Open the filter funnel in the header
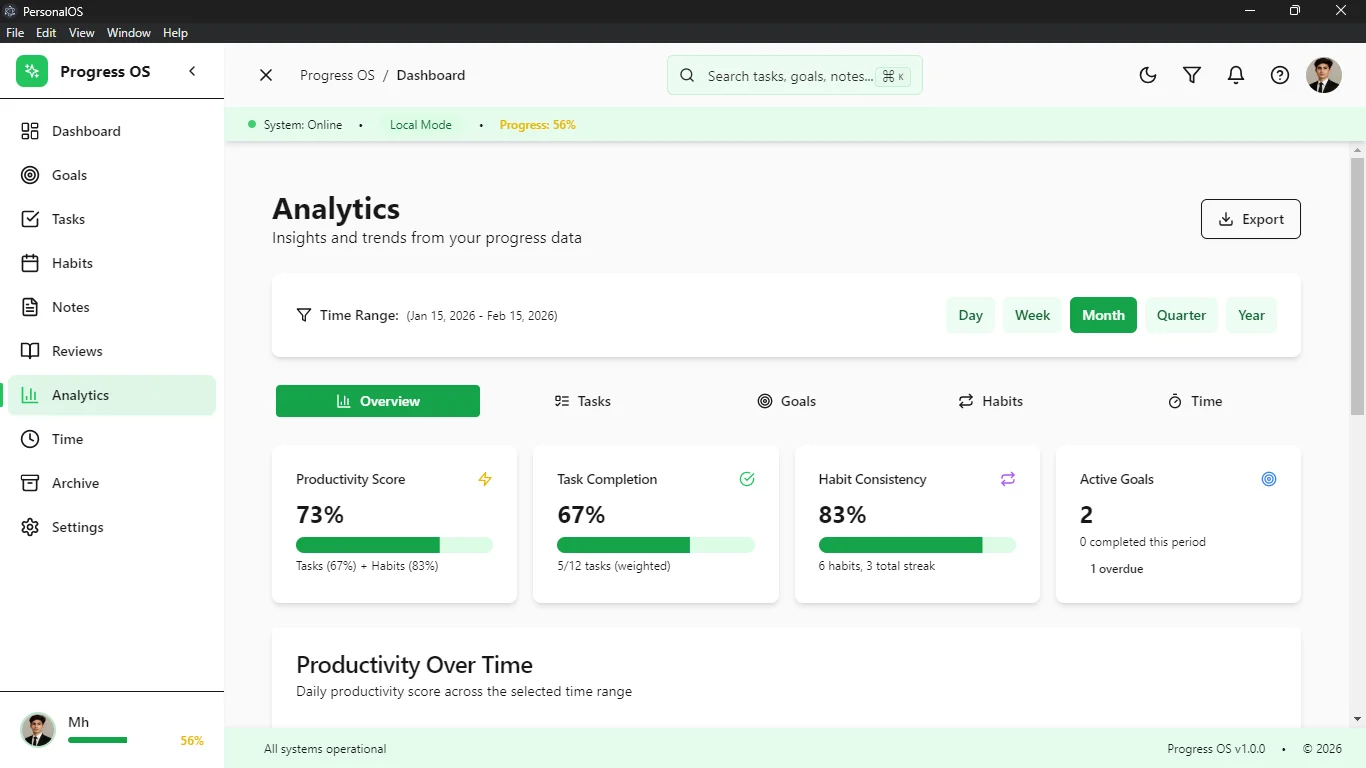The width and height of the screenshot is (1366, 768). 1192,75
